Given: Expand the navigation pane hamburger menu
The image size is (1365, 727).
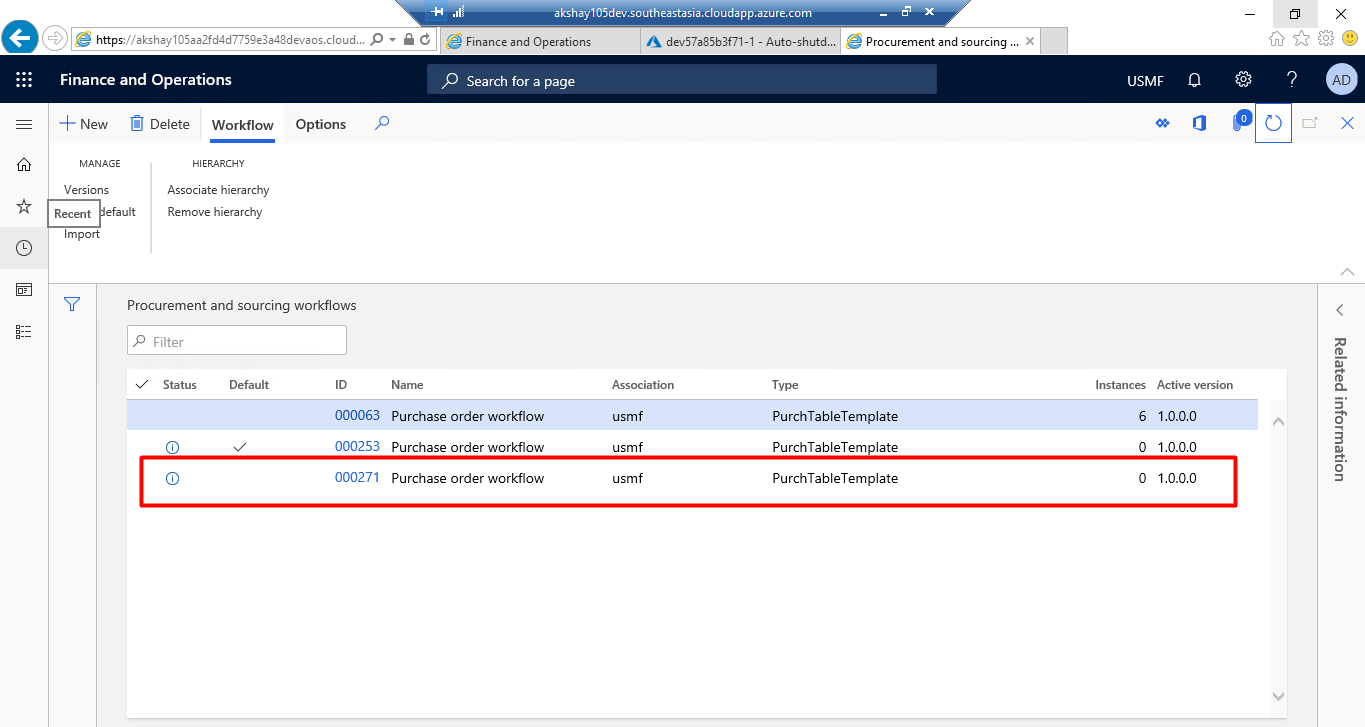Looking at the screenshot, I should (24, 124).
